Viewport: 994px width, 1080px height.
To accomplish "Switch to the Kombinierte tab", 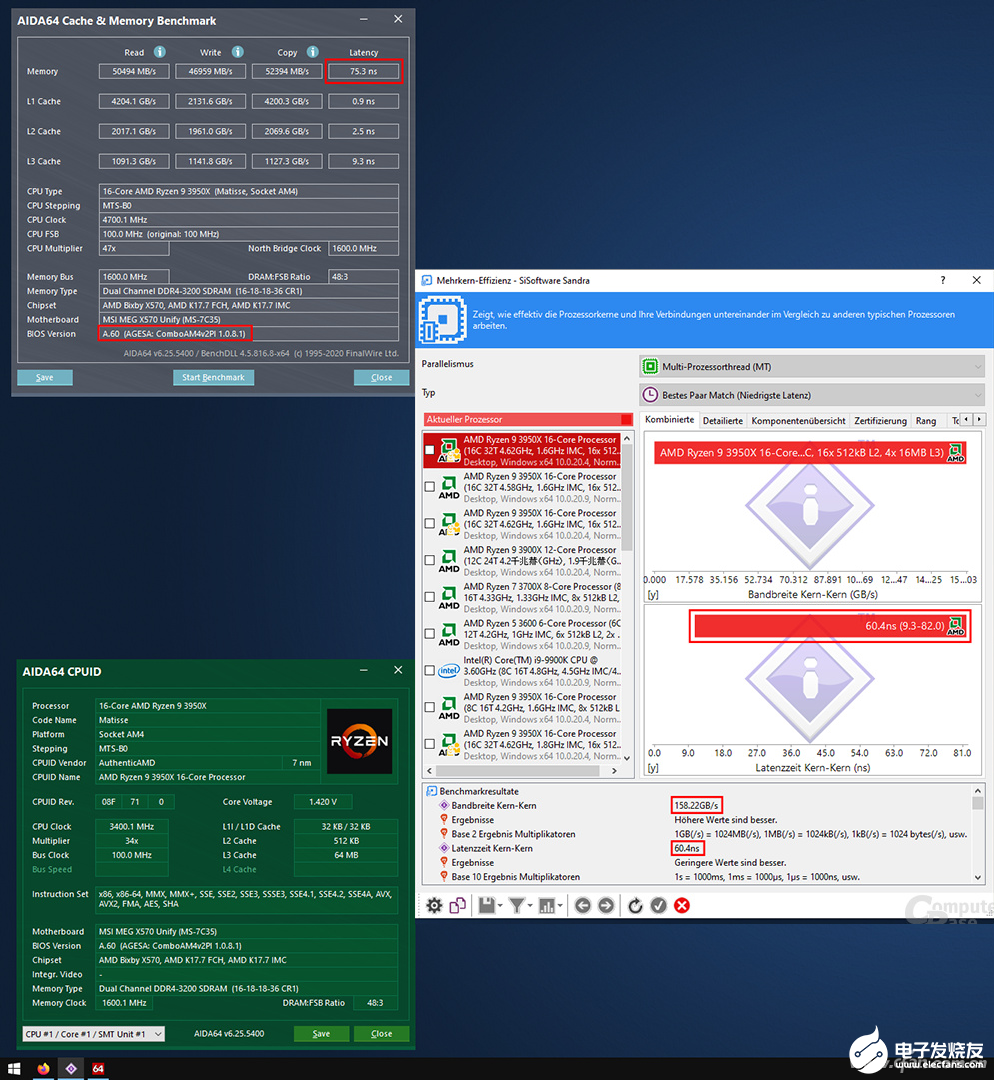I will pos(670,419).
